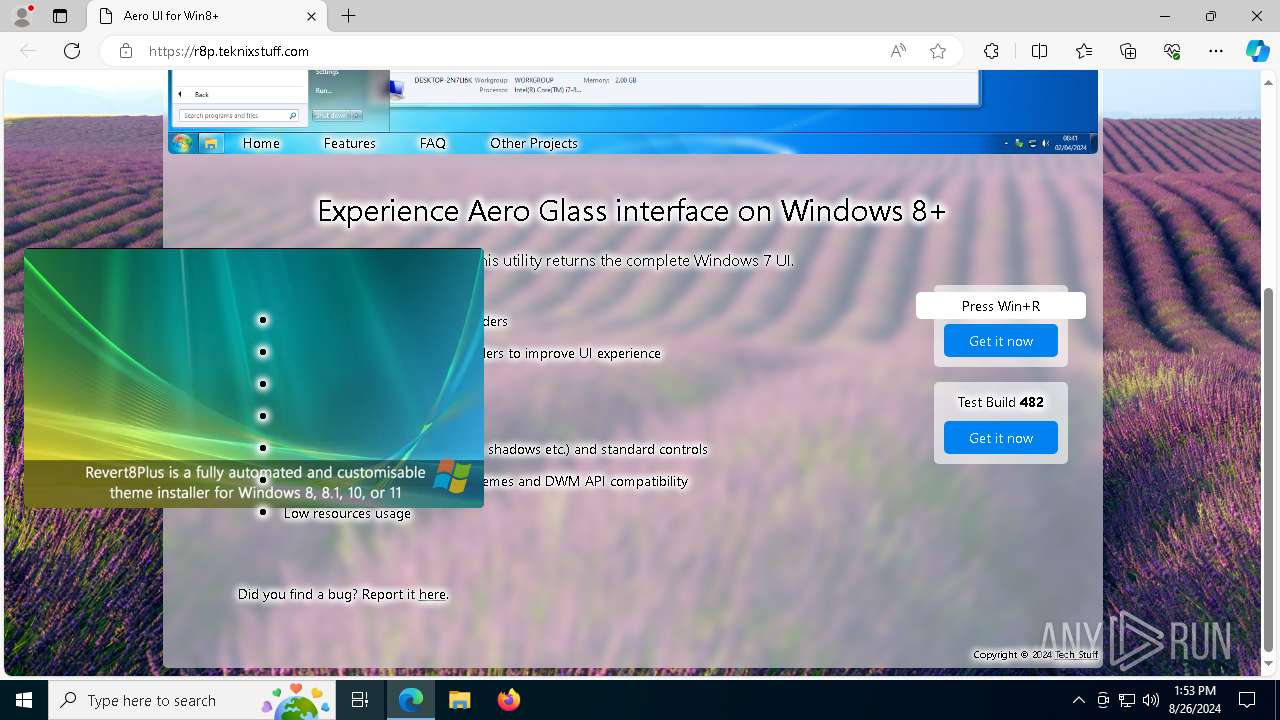Click the folder icon in the site navbar
This screenshot has width=1280, height=720.
tap(211, 143)
